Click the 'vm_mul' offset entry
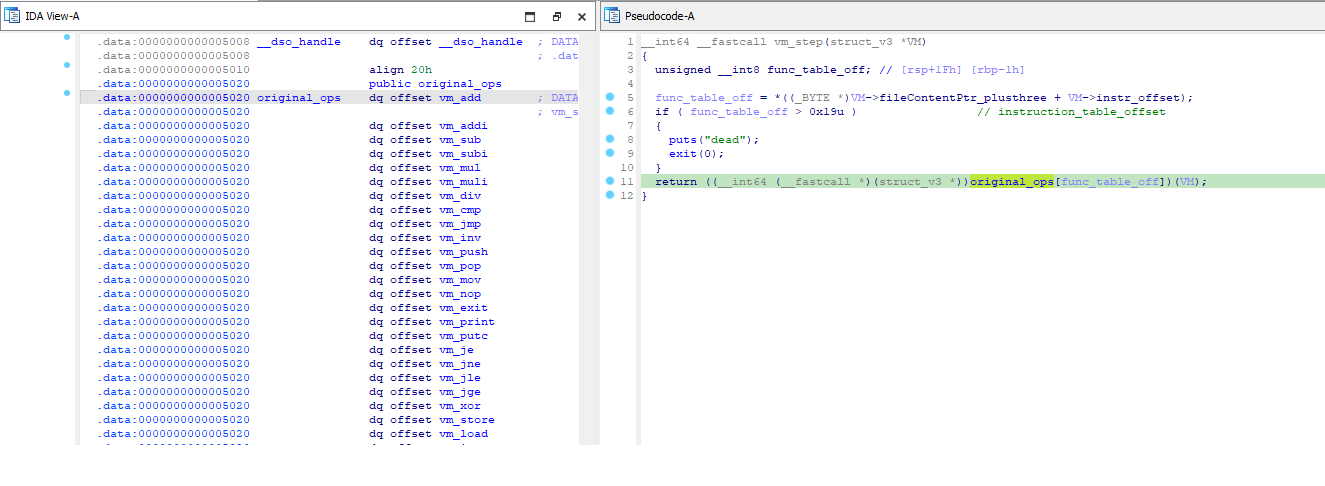Viewport: 1325px width, 486px height. click(x=460, y=168)
